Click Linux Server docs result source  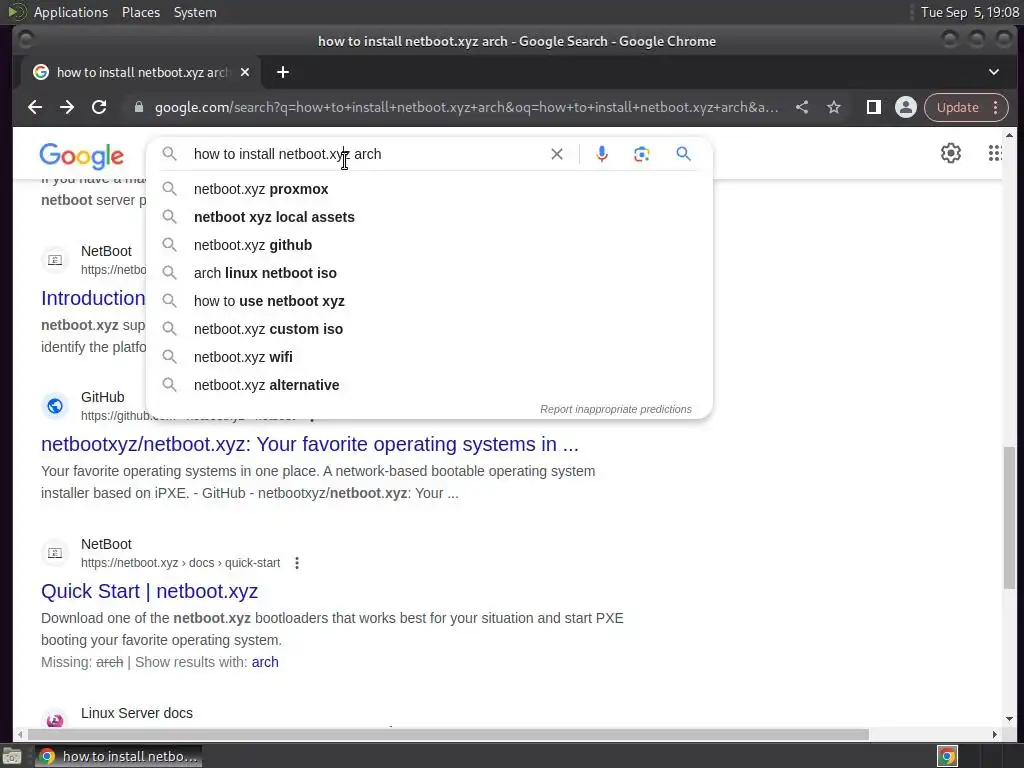(x=136, y=713)
